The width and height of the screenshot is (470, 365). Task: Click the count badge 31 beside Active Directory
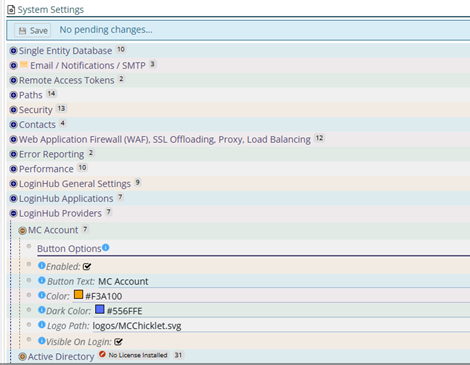[178, 355]
